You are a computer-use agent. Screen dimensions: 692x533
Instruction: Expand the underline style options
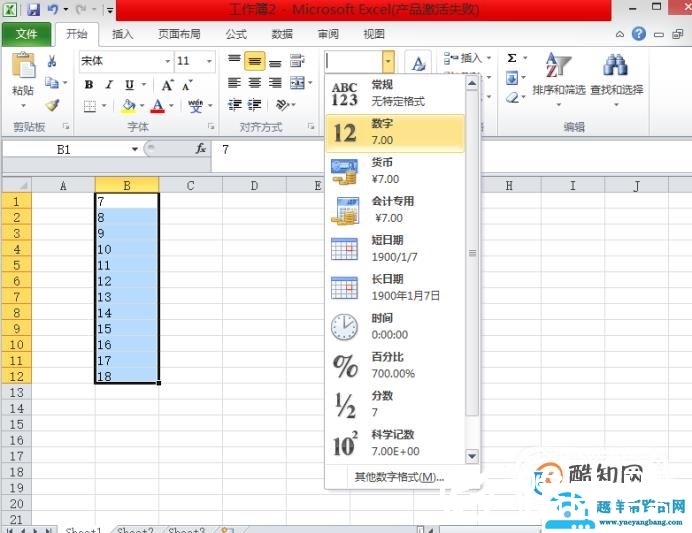tap(144, 85)
